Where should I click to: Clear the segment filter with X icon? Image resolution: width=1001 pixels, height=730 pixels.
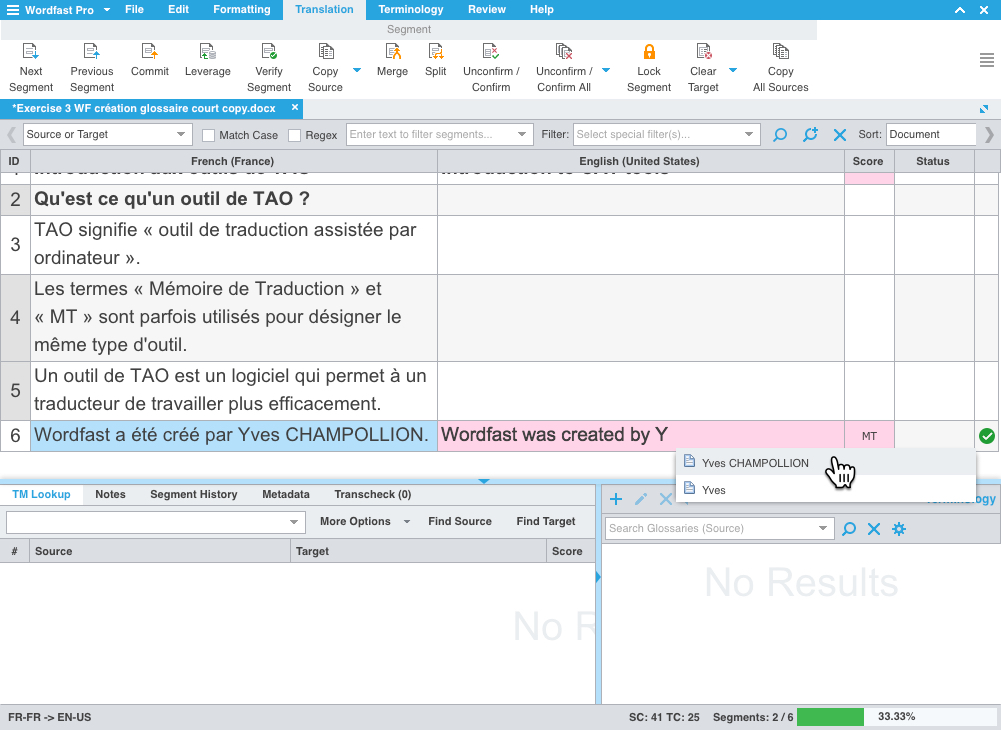pyautogui.click(x=839, y=135)
